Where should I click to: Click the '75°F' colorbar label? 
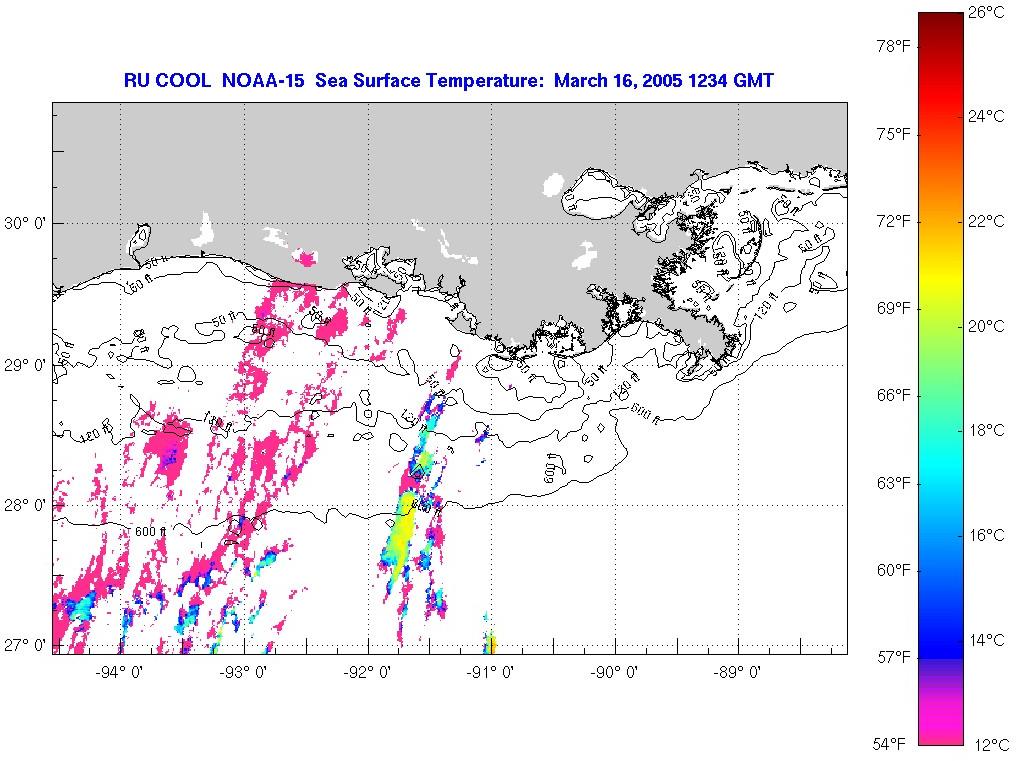point(894,134)
